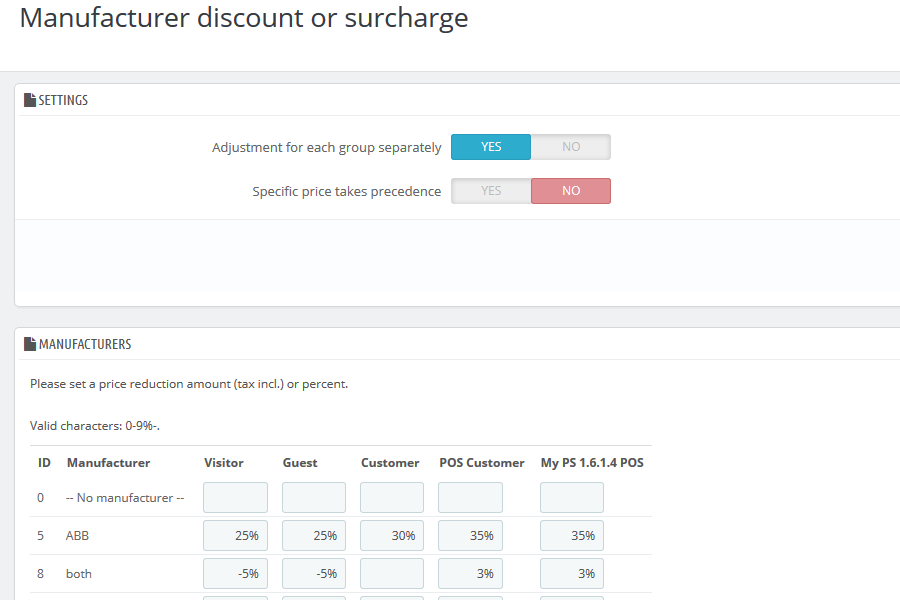Set group adjustment toggle to NO
The image size is (900, 600).
coord(571,147)
